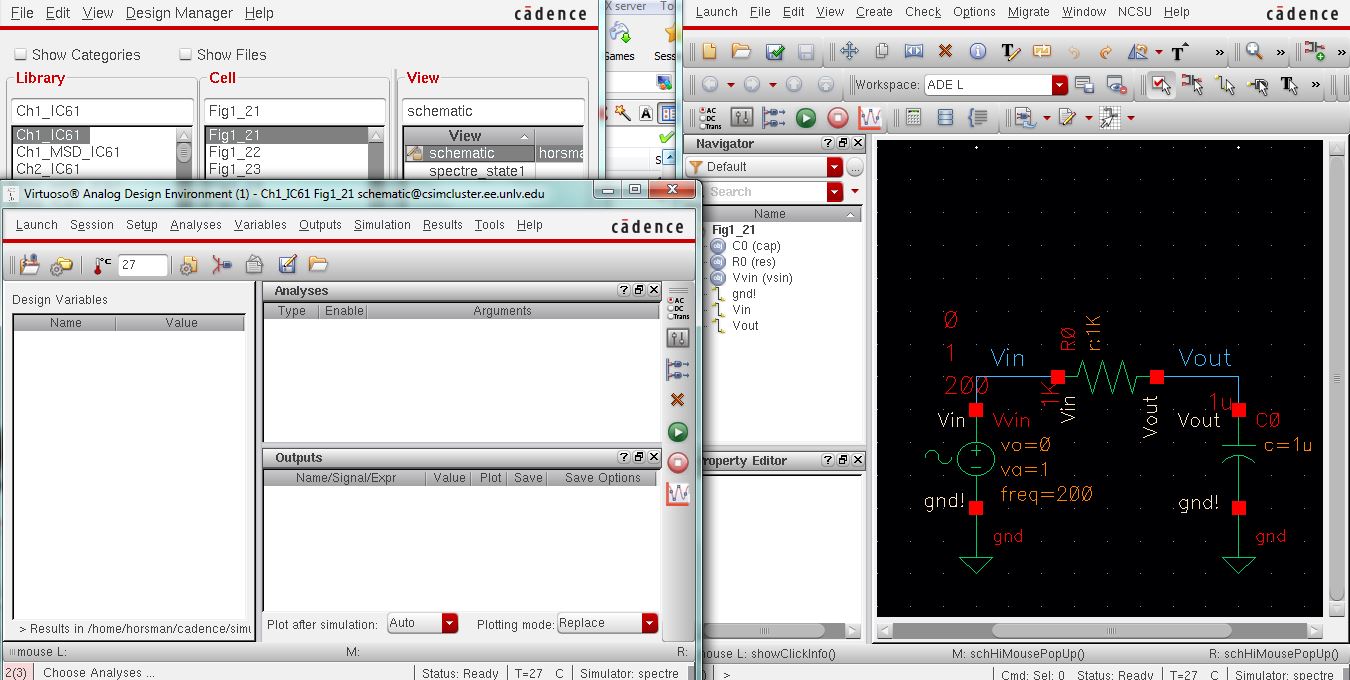The height and width of the screenshot is (680, 1350).
Task: Click the Check and Save icon in schematic toolbar
Action: (x=775, y=52)
